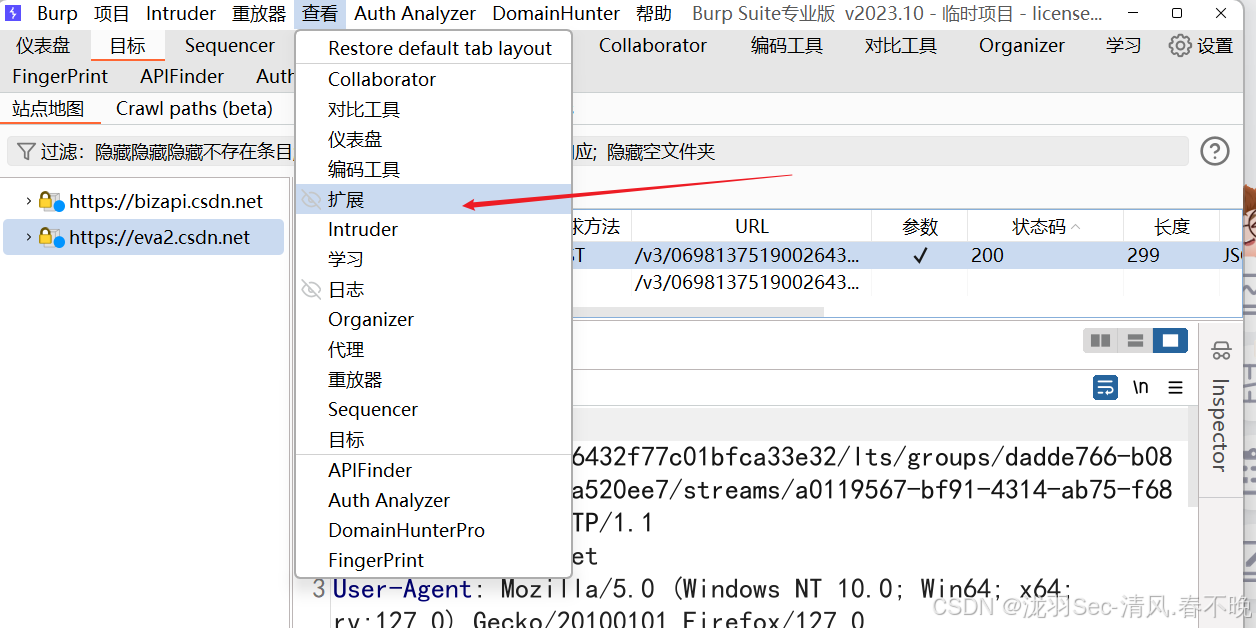
Task: Open the 帮助 menu
Action: point(654,14)
